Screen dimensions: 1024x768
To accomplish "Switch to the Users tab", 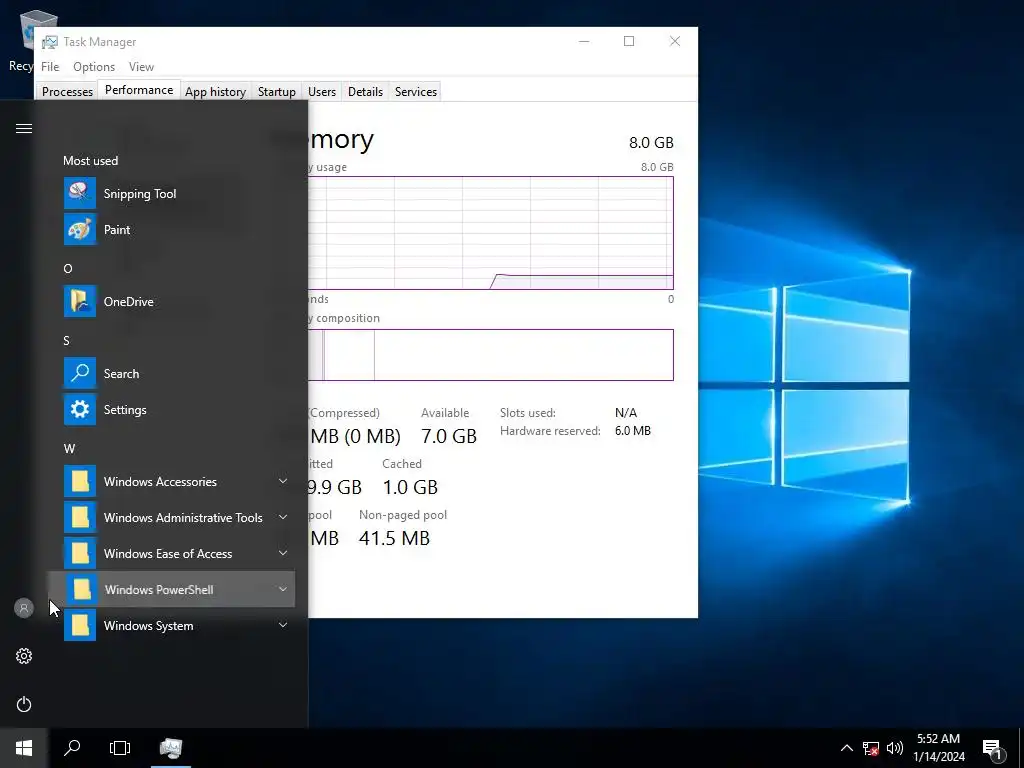I will 322,91.
